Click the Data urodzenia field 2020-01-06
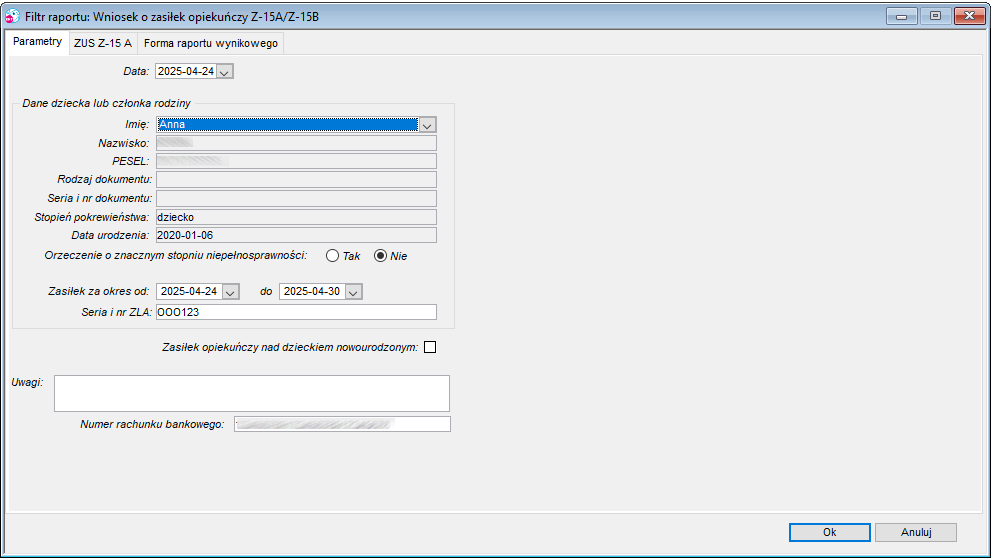This screenshot has height=558, width=992. click(x=296, y=235)
